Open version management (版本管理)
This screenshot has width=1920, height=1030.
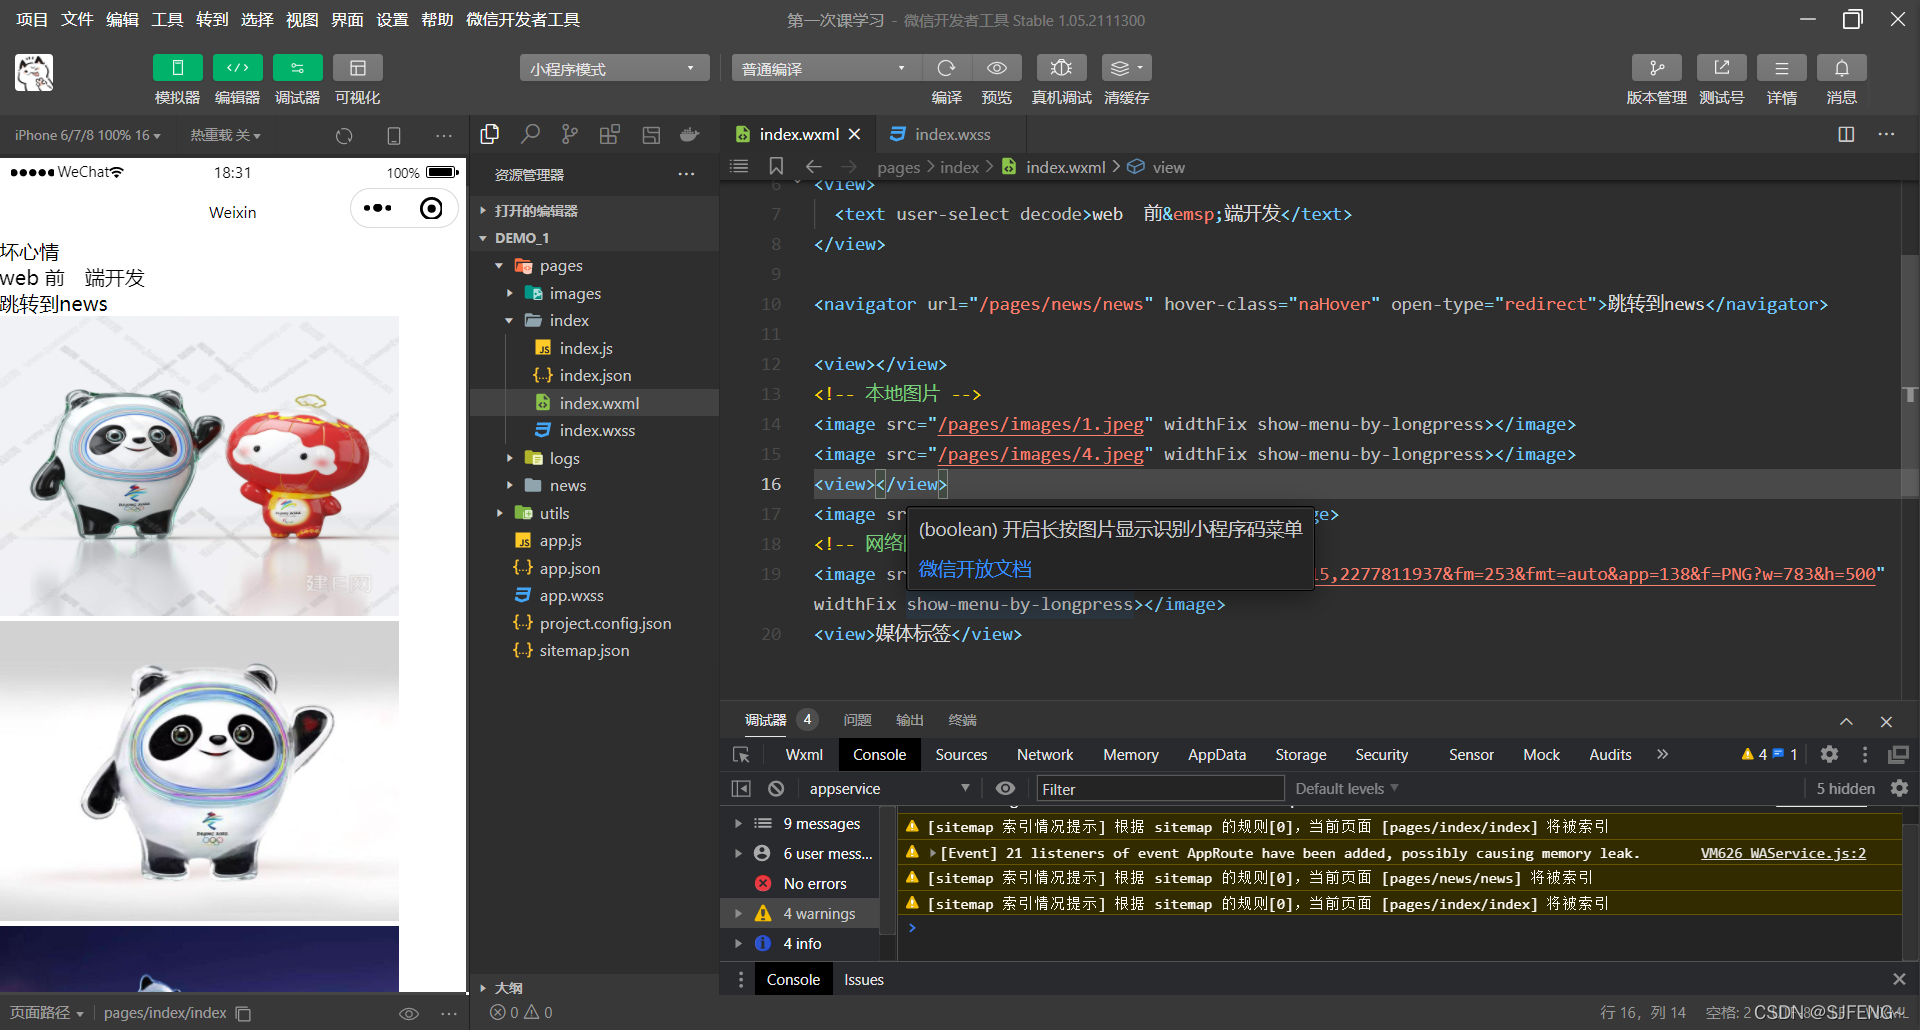point(1656,68)
